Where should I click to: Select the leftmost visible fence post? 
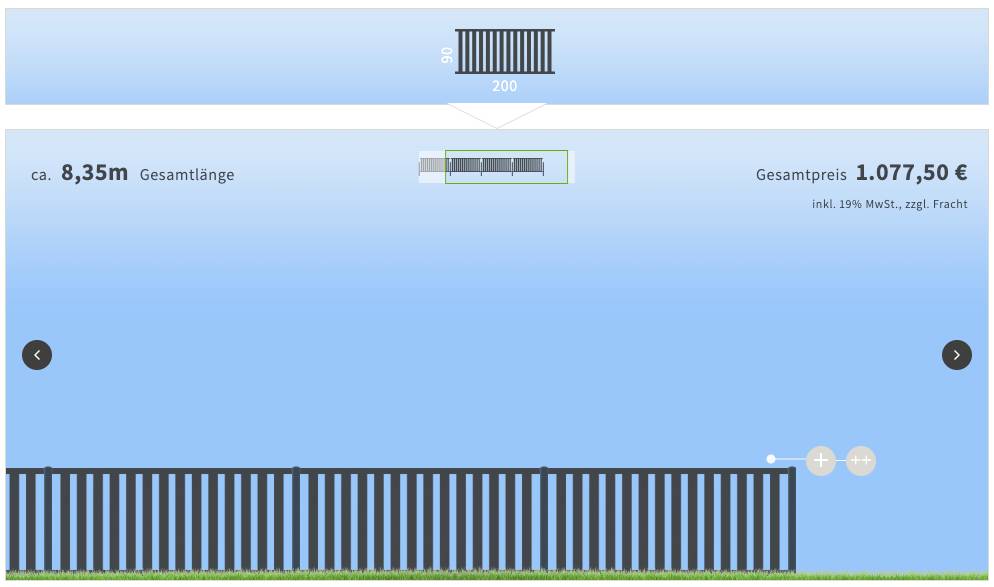tap(48, 520)
